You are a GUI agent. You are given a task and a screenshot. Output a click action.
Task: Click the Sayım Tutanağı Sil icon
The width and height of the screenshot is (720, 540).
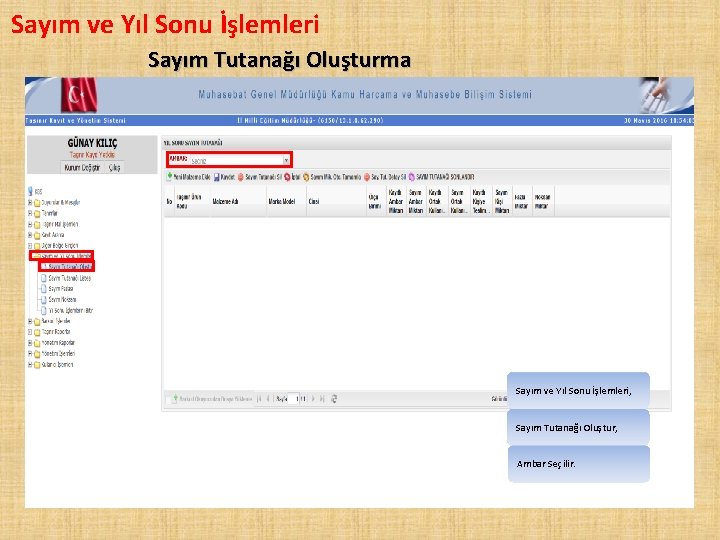241,177
